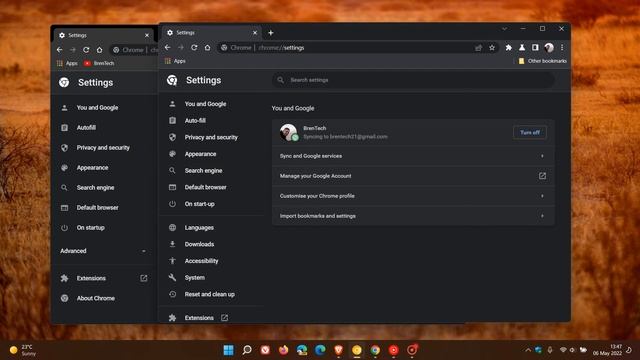Open the profile avatar in Chrome toolbar
Screen dimensions: 640x360
click(549, 48)
